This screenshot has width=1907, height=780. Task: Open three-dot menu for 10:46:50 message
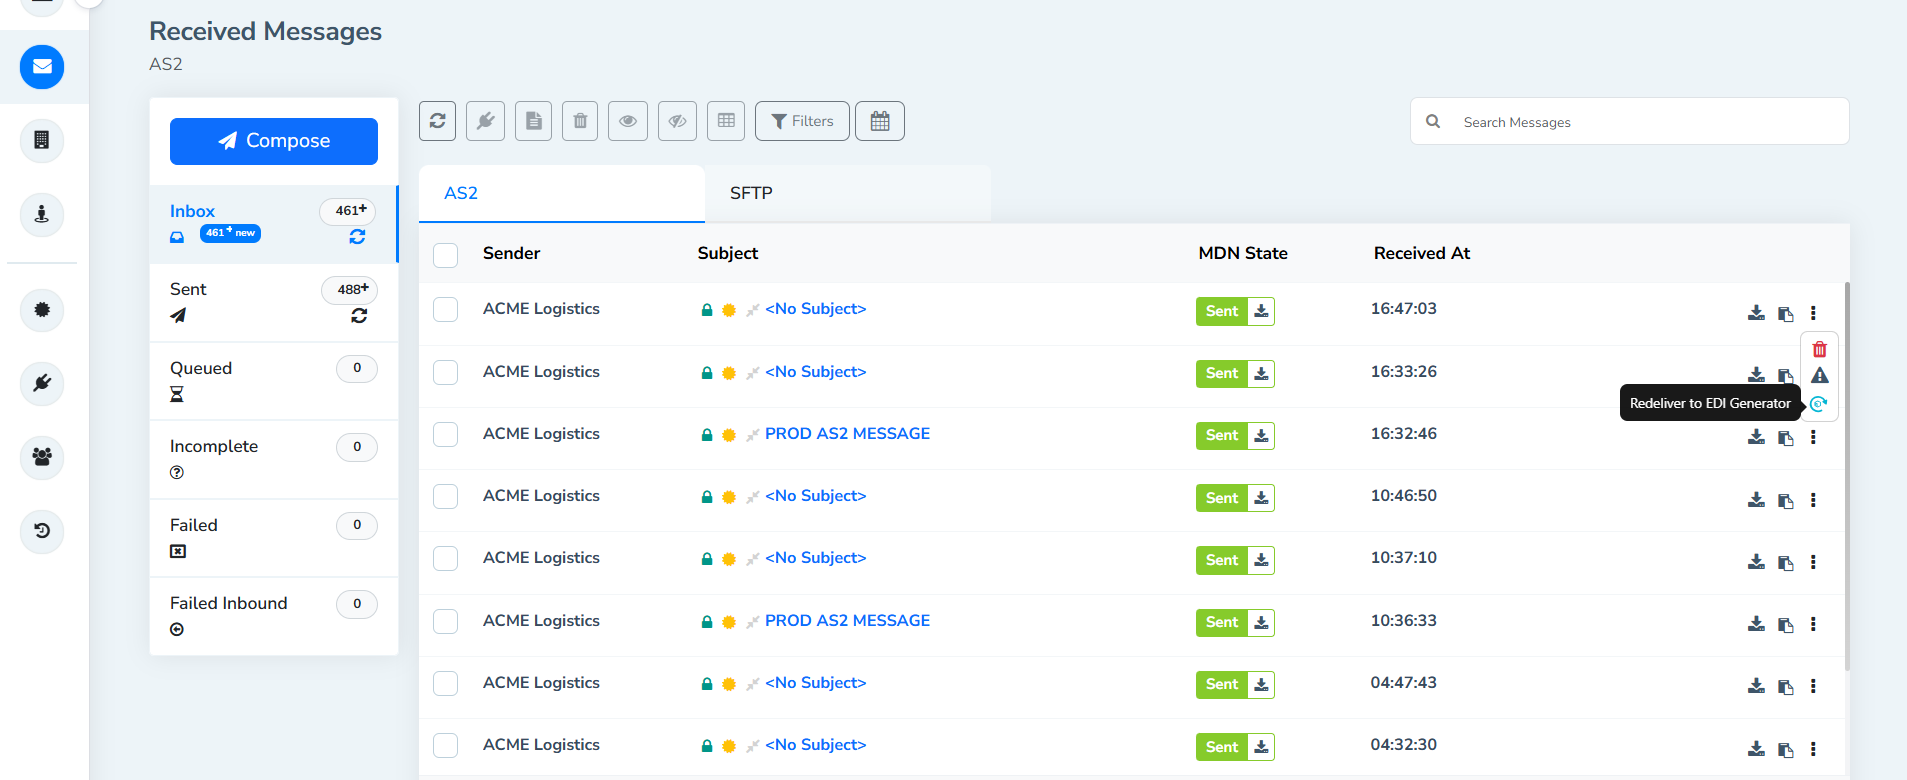1812,500
